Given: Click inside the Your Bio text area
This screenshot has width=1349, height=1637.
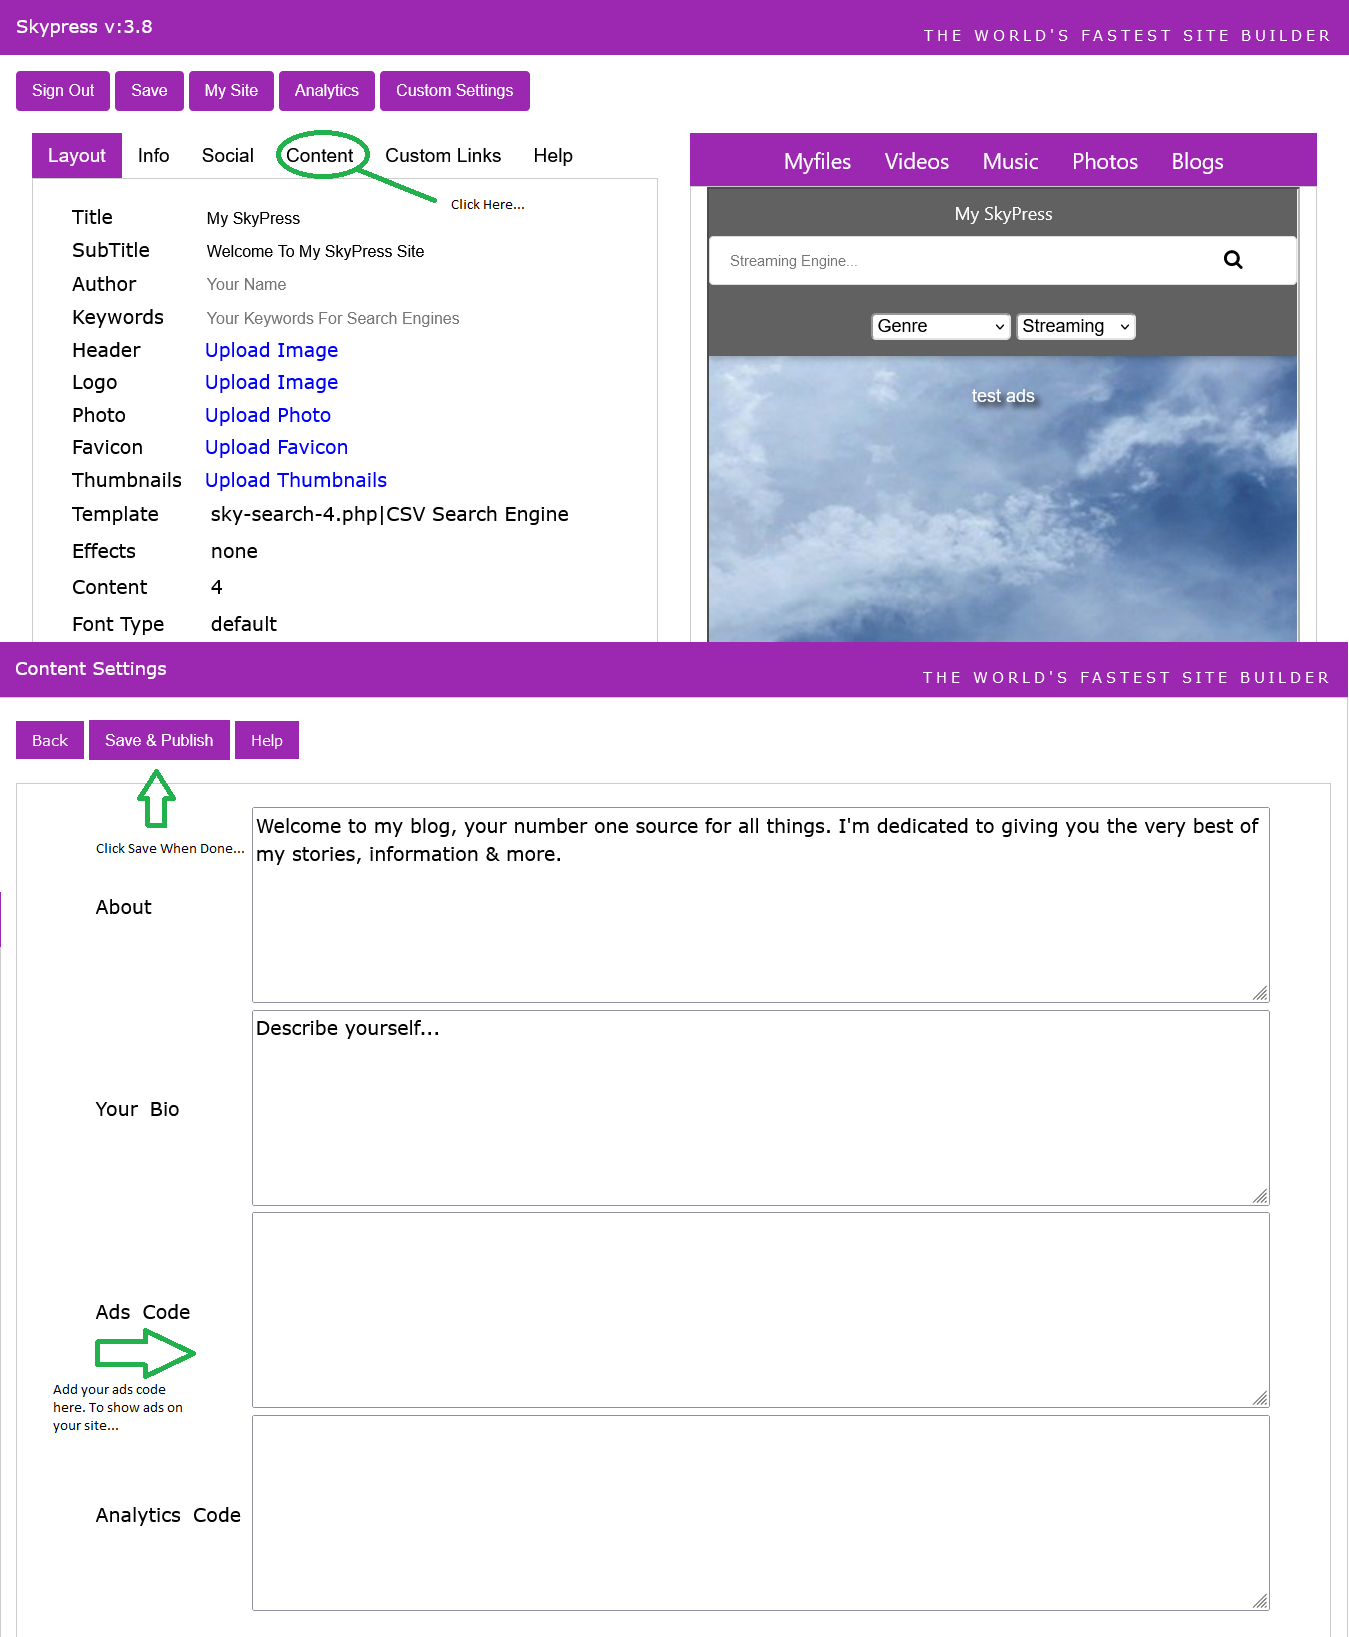Looking at the screenshot, I should click(761, 1108).
